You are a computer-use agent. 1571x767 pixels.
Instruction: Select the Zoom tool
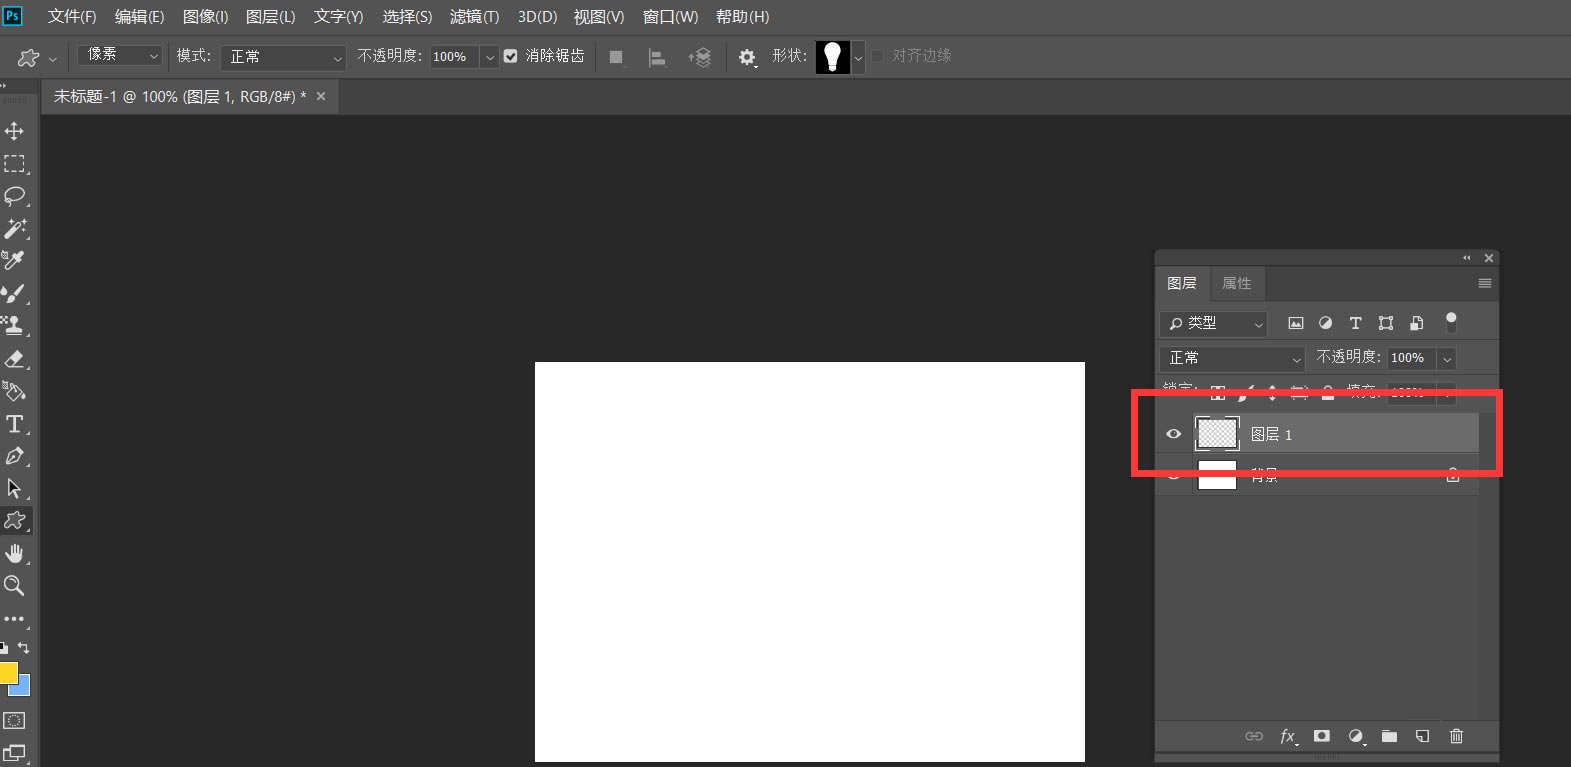(14, 585)
